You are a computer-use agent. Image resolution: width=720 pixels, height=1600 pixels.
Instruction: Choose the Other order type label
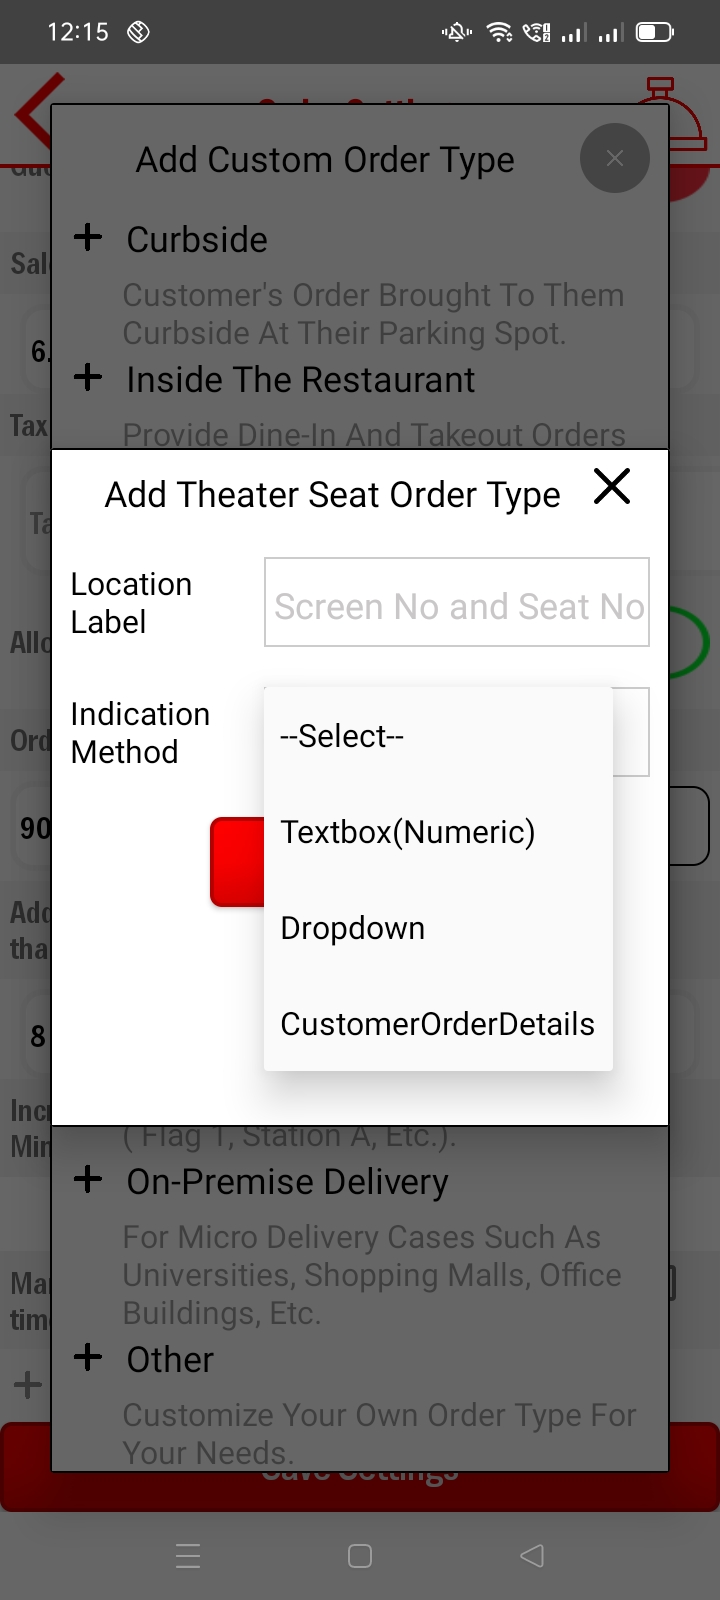click(170, 1360)
